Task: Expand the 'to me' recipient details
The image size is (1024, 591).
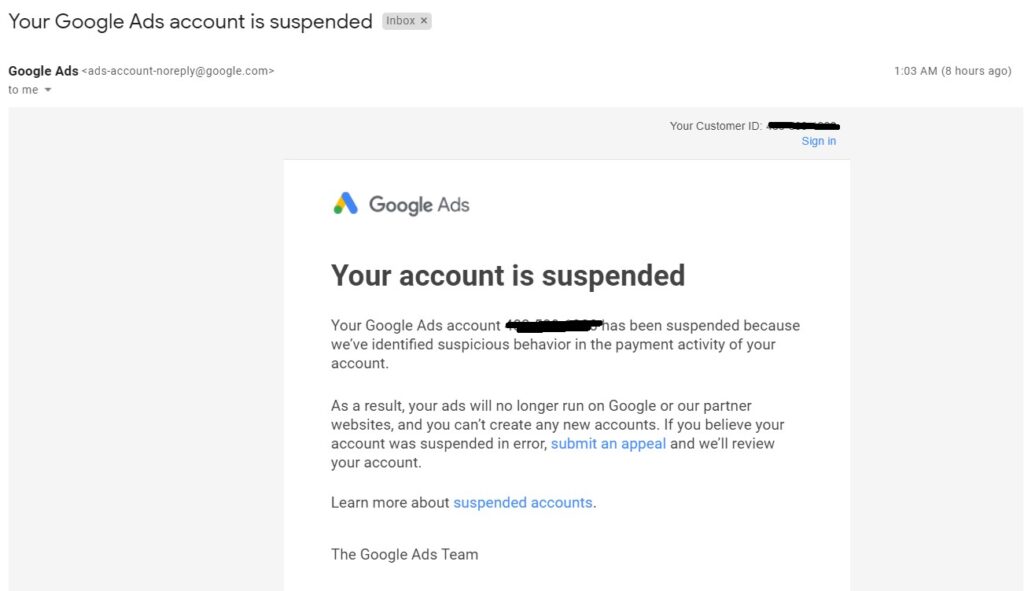Action: pos(22,89)
